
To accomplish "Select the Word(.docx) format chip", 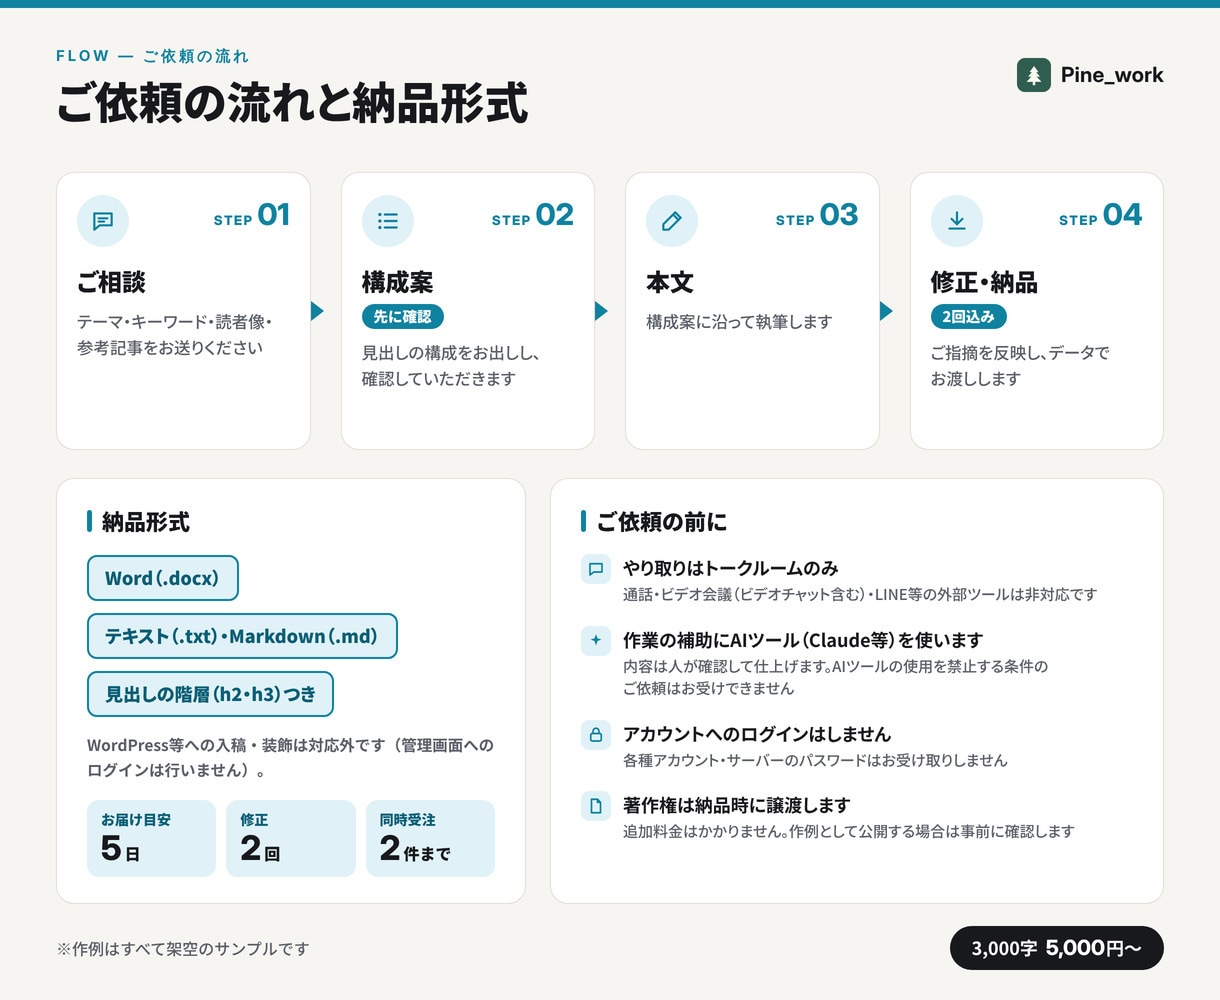I will click(163, 578).
